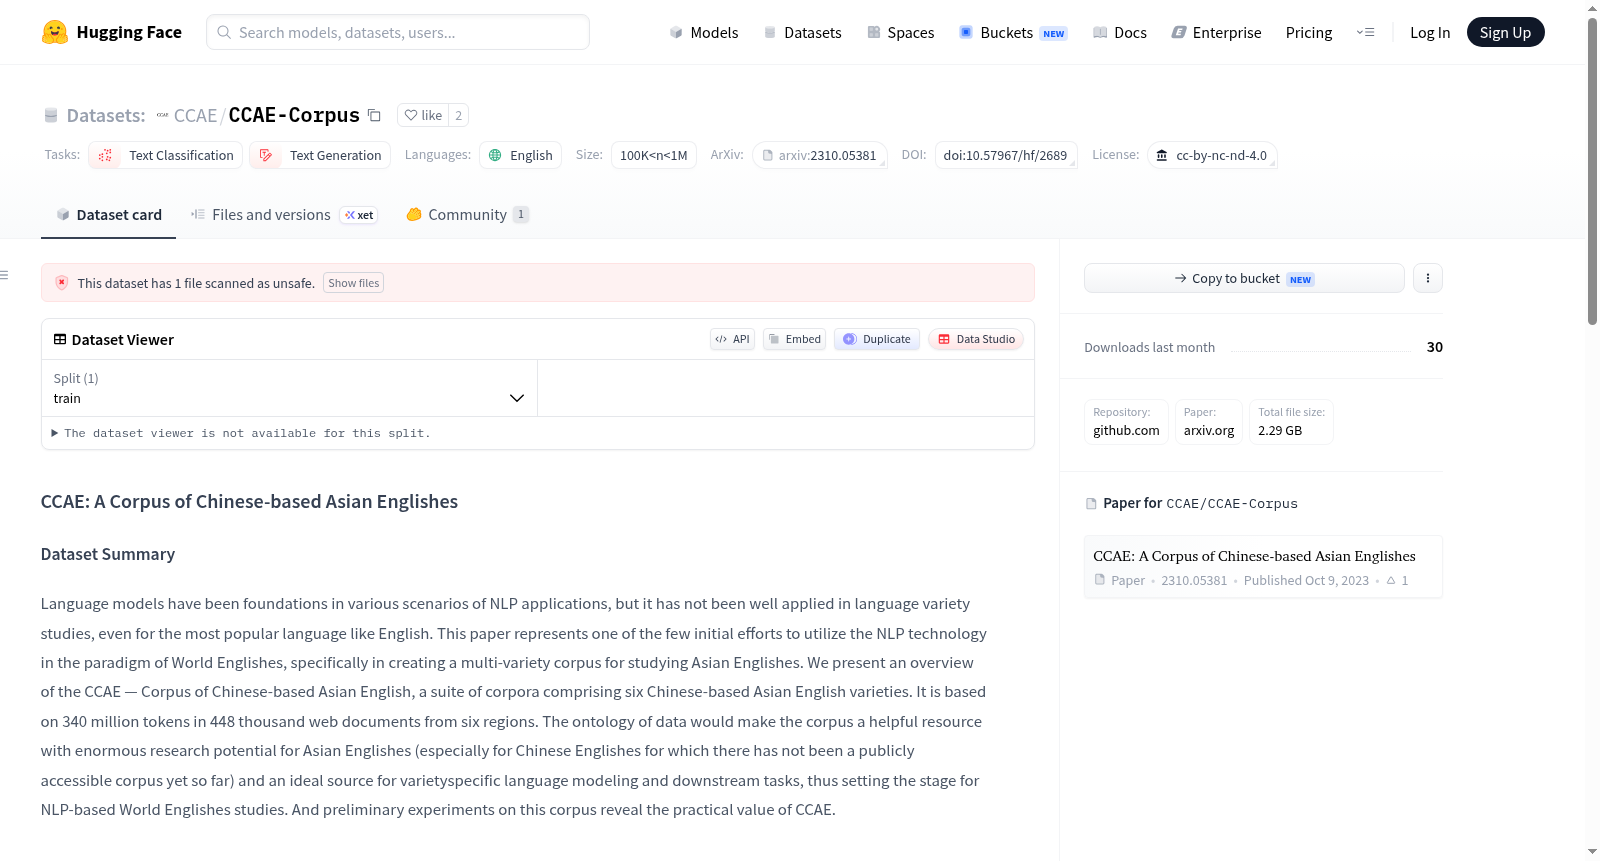
Task: Click the search magnifier icon
Action: click(224, 32)
